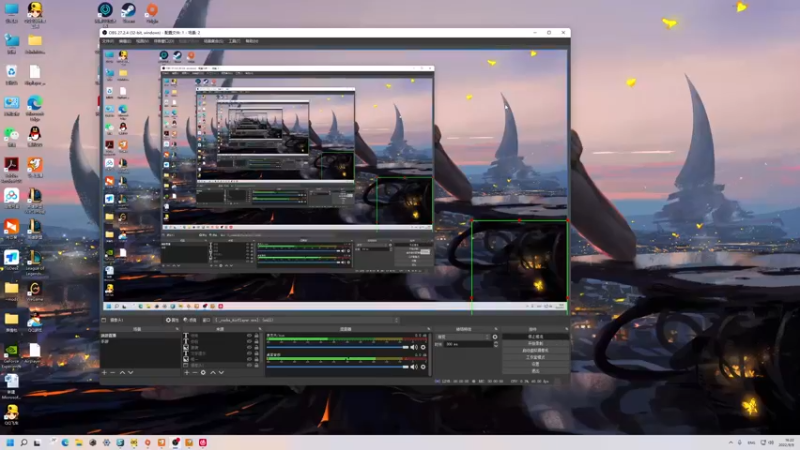
Task: Click Exit button at bottom of Controls
Action: tap(535, 371)
